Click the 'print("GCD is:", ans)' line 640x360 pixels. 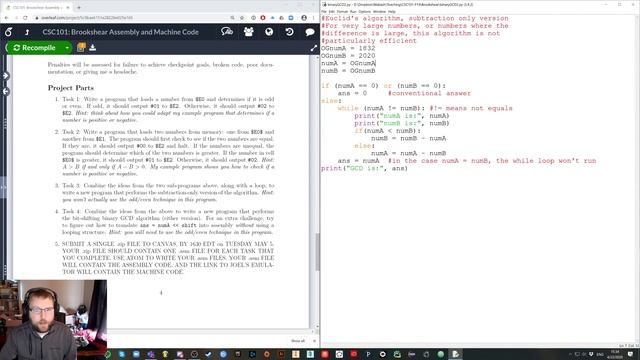pos(364,168)
